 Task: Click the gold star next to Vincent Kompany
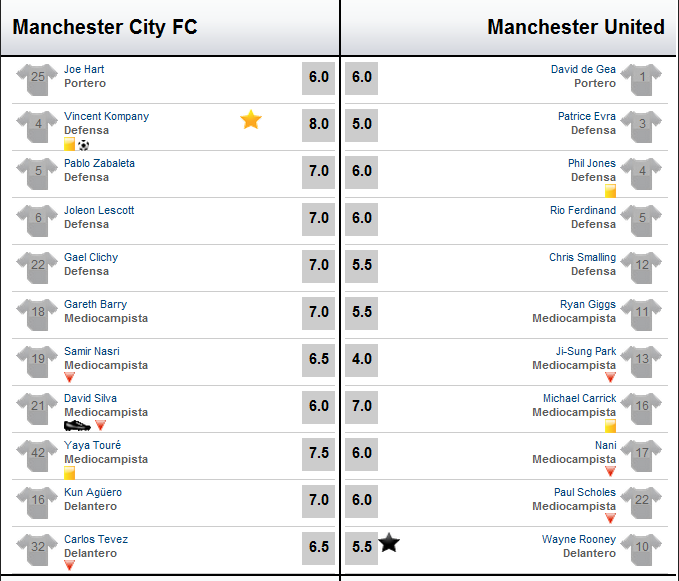(x=251, y=119)
